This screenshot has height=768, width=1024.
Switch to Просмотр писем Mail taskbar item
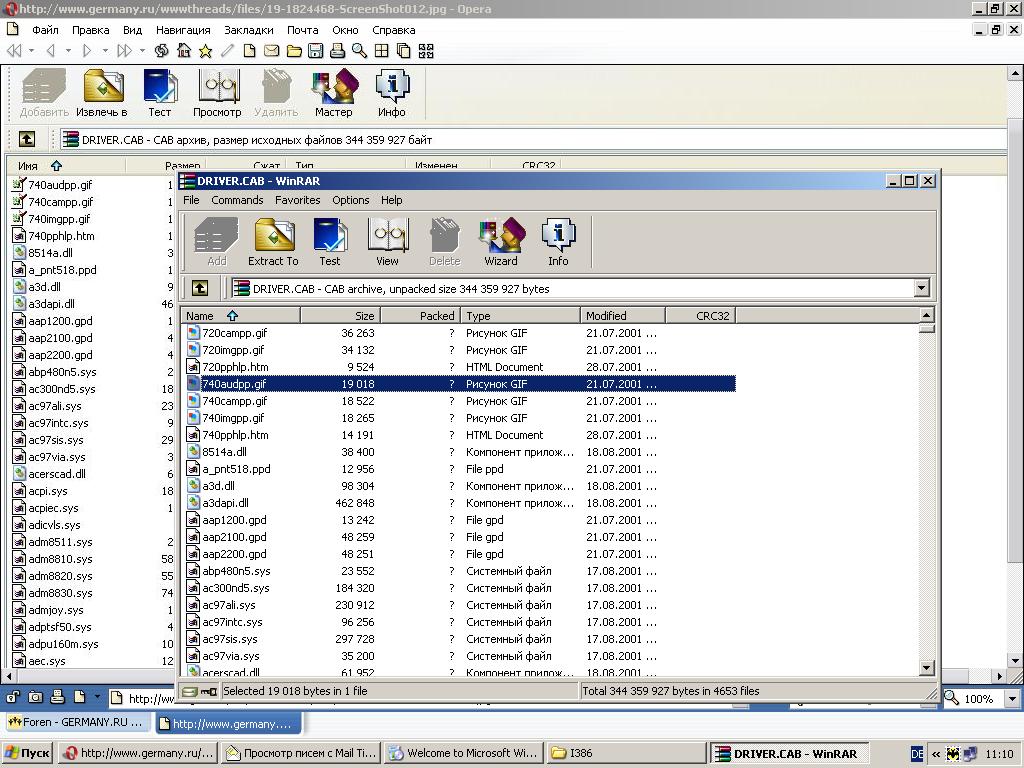tap(301, 753)
